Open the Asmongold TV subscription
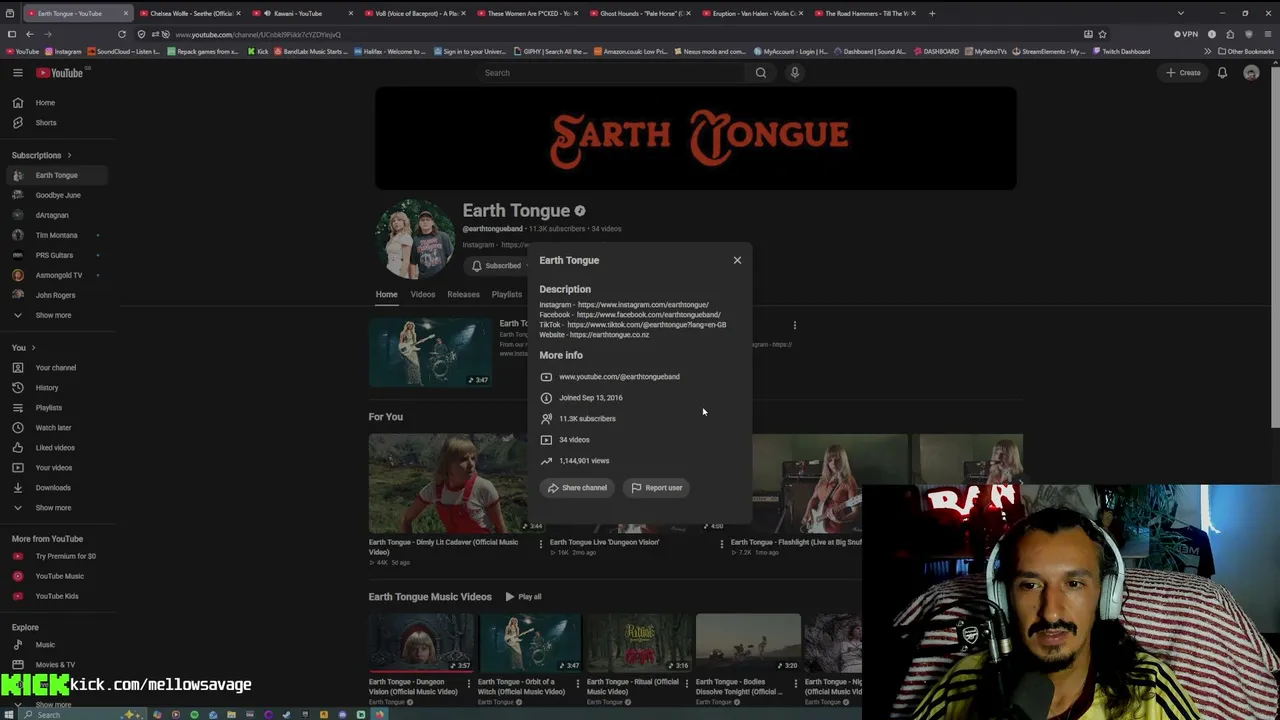This screenshot has width=1280, height=720. tap(56, 275)
